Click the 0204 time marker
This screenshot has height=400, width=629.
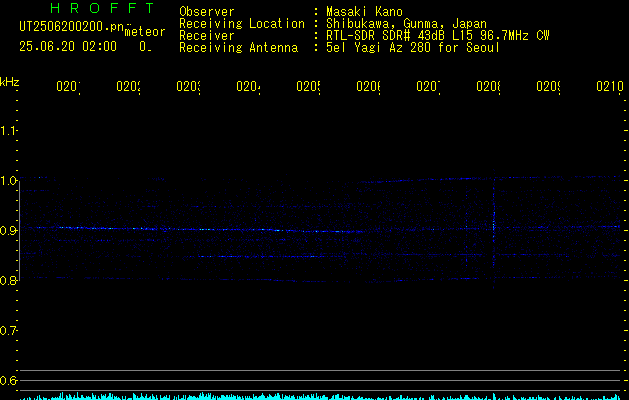click(x=248, y=86)
